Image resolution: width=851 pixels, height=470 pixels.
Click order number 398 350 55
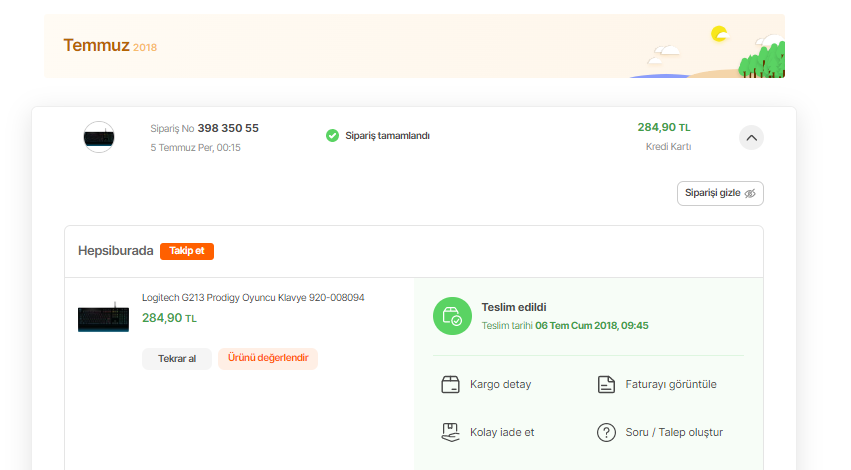tap(228, 129)
